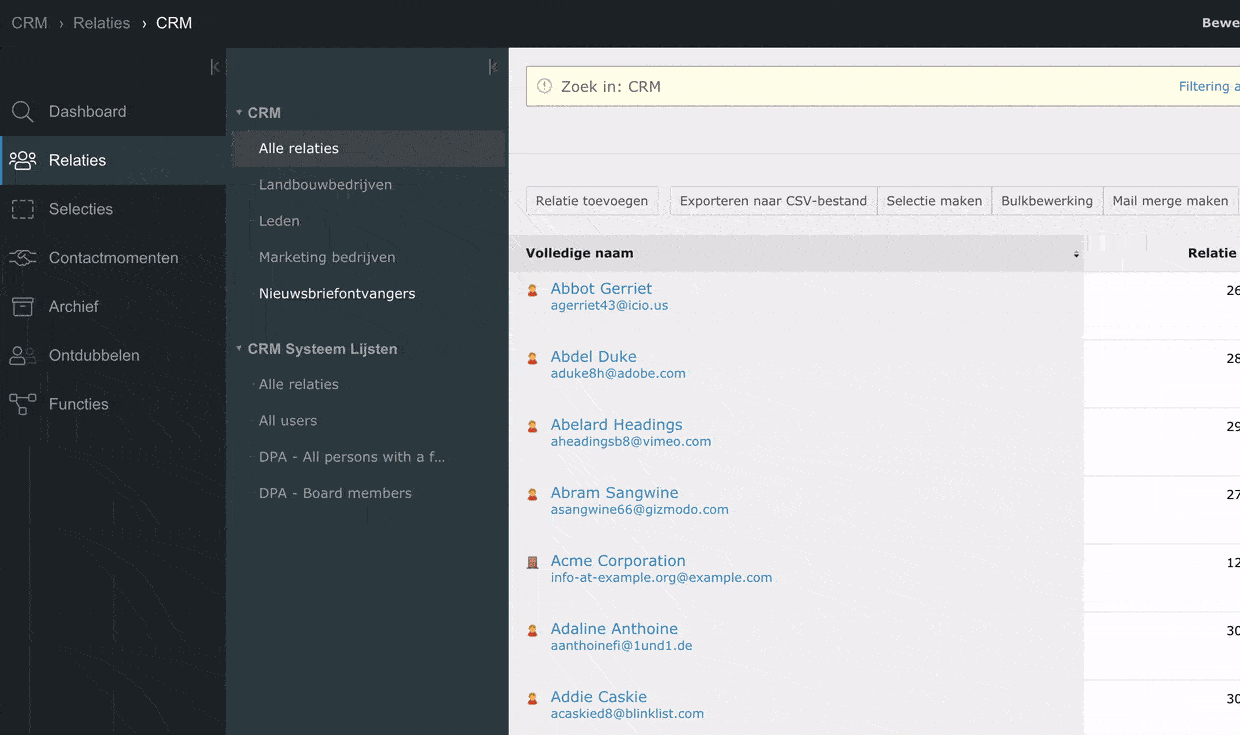
Task: Click the Relatie toevoegen button
Action: (592, 201)
